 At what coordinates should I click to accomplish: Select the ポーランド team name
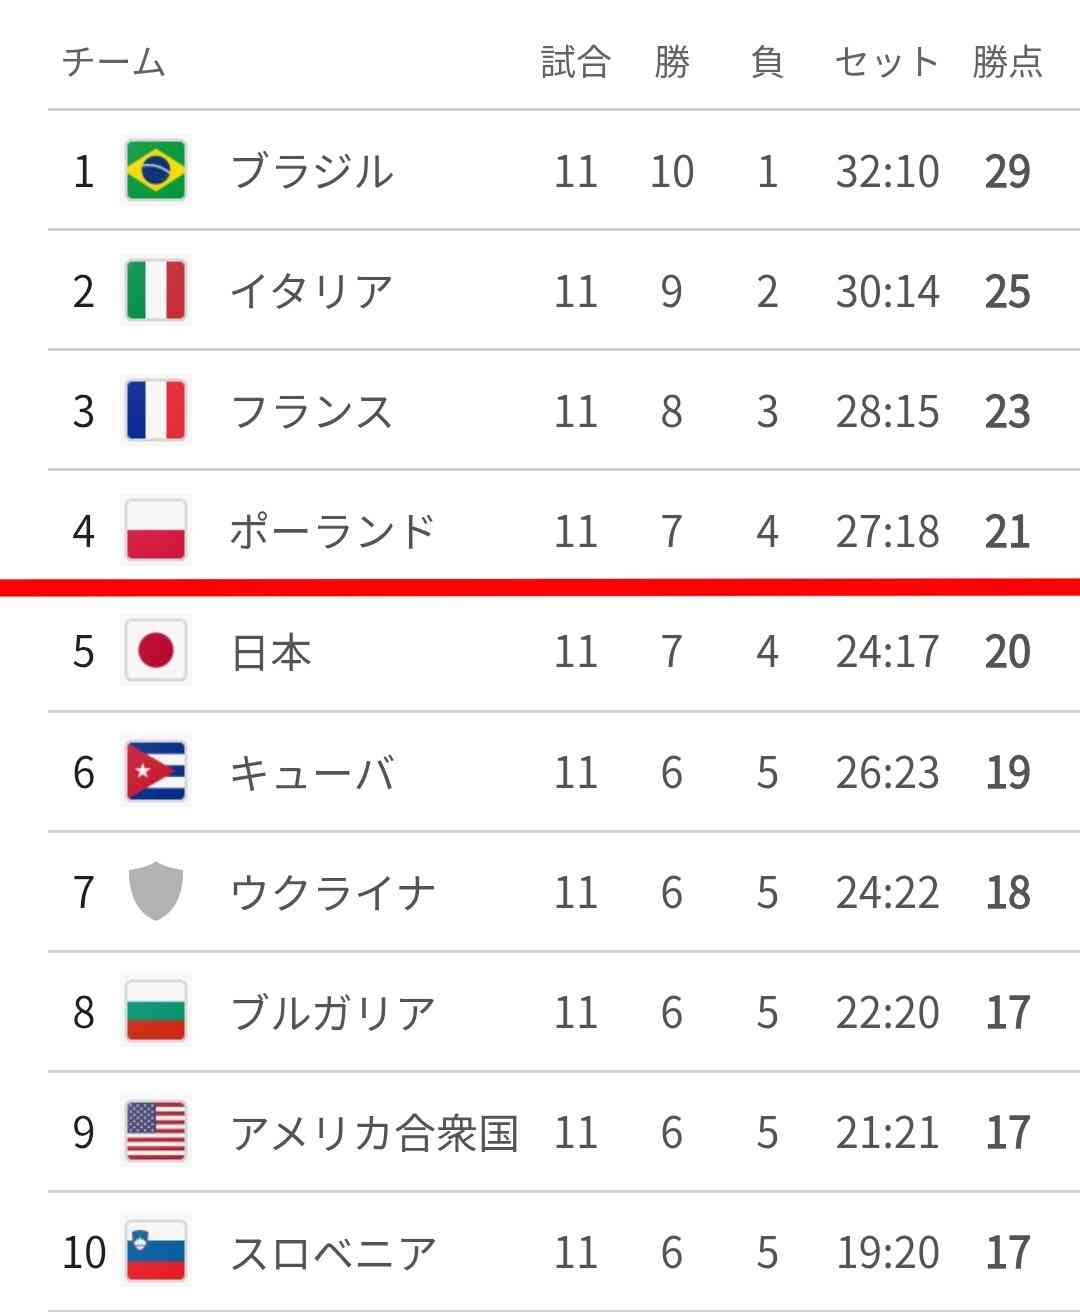333,531
